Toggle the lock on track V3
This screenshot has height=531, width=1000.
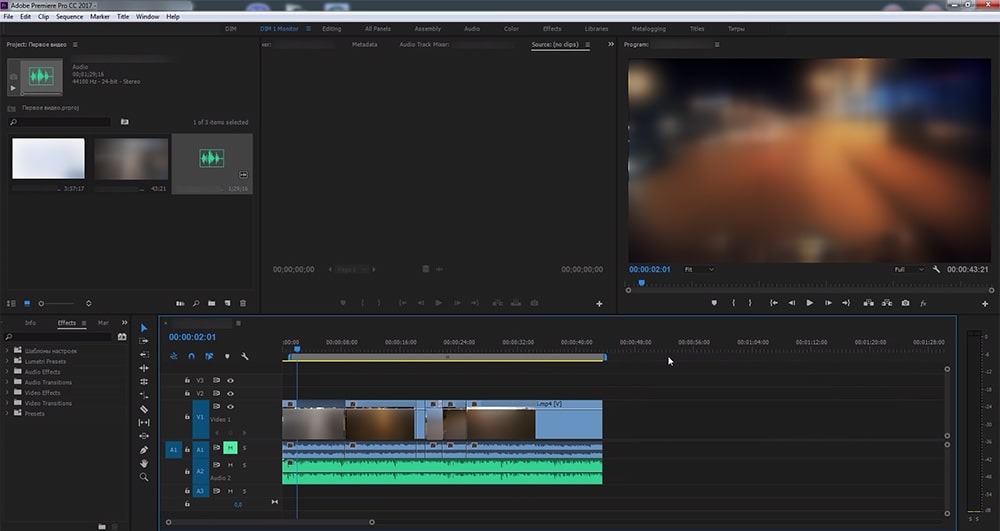(x=187, y=380)
